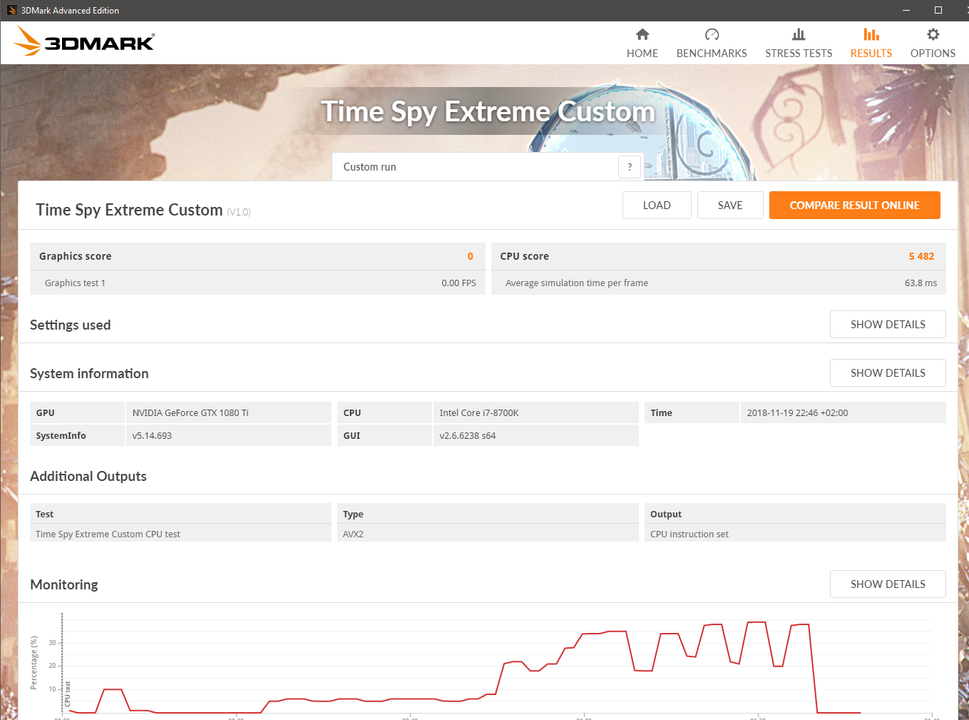Click the SAVE button
Image resolution: width=969 pixels, height=720 pixels.
click(x=730, y=205)
